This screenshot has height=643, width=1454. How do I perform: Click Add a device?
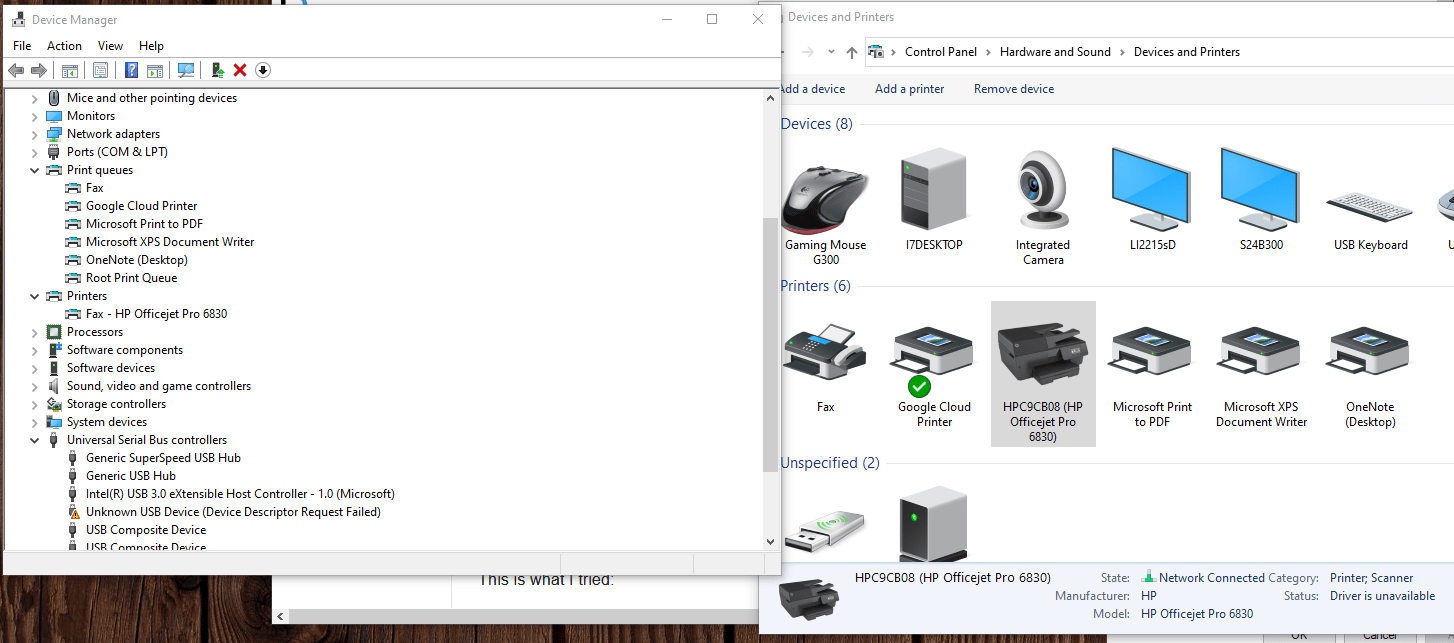pos(812,89)
